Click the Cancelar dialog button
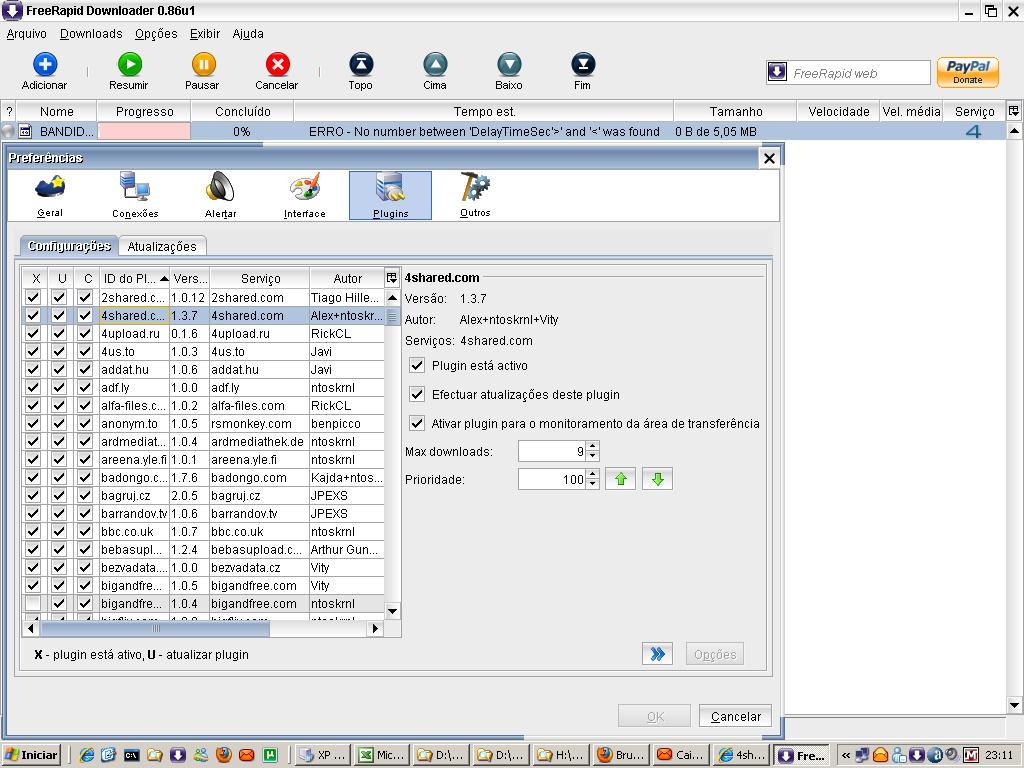 [735, 716]
